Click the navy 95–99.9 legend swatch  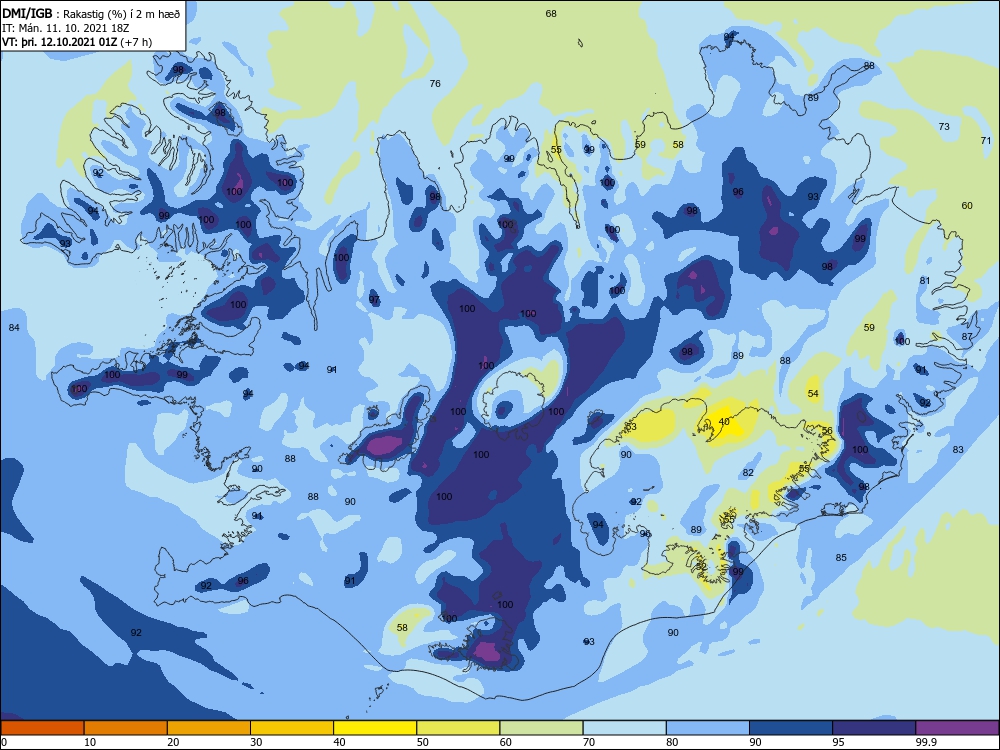coord(874,728)
